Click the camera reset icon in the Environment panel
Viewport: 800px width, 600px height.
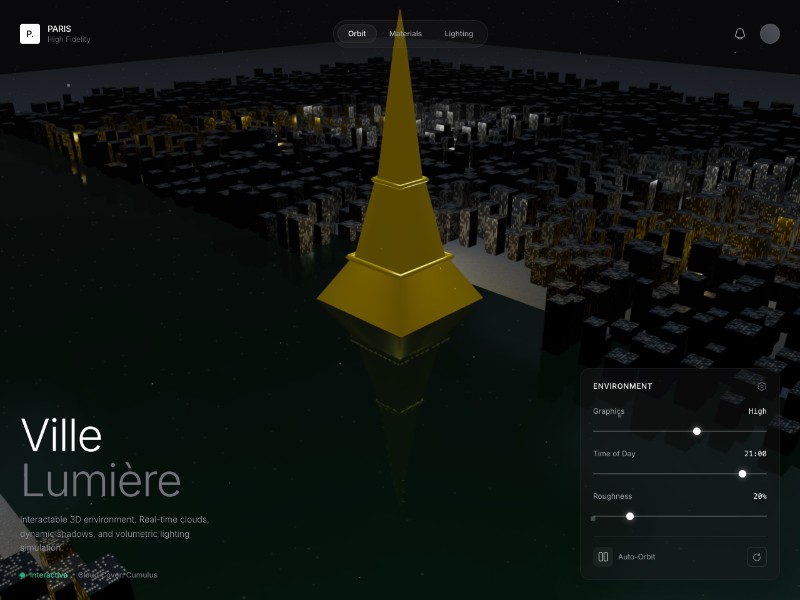tap(758, 557)
